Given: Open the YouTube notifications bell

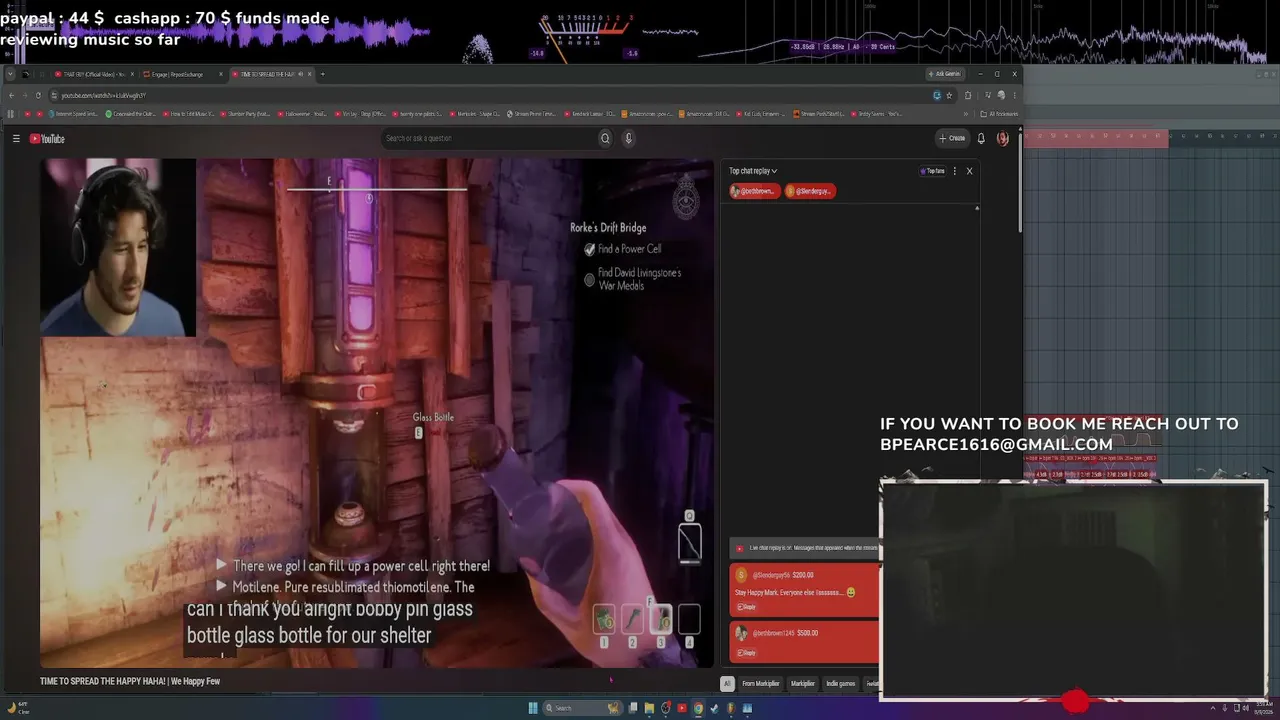Looking at the screenshot, I should (981, 138).
